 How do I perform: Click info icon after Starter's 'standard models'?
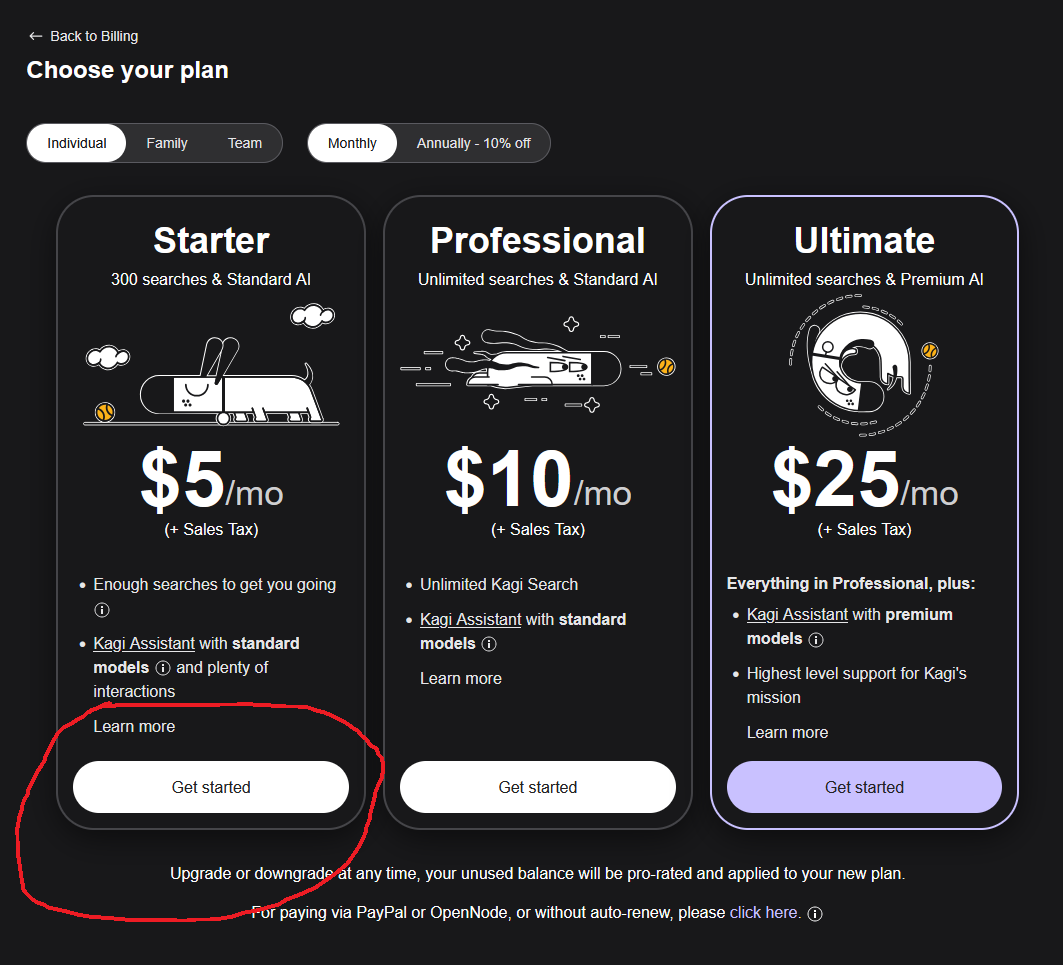pyautogui.click(x=163, y=668)
